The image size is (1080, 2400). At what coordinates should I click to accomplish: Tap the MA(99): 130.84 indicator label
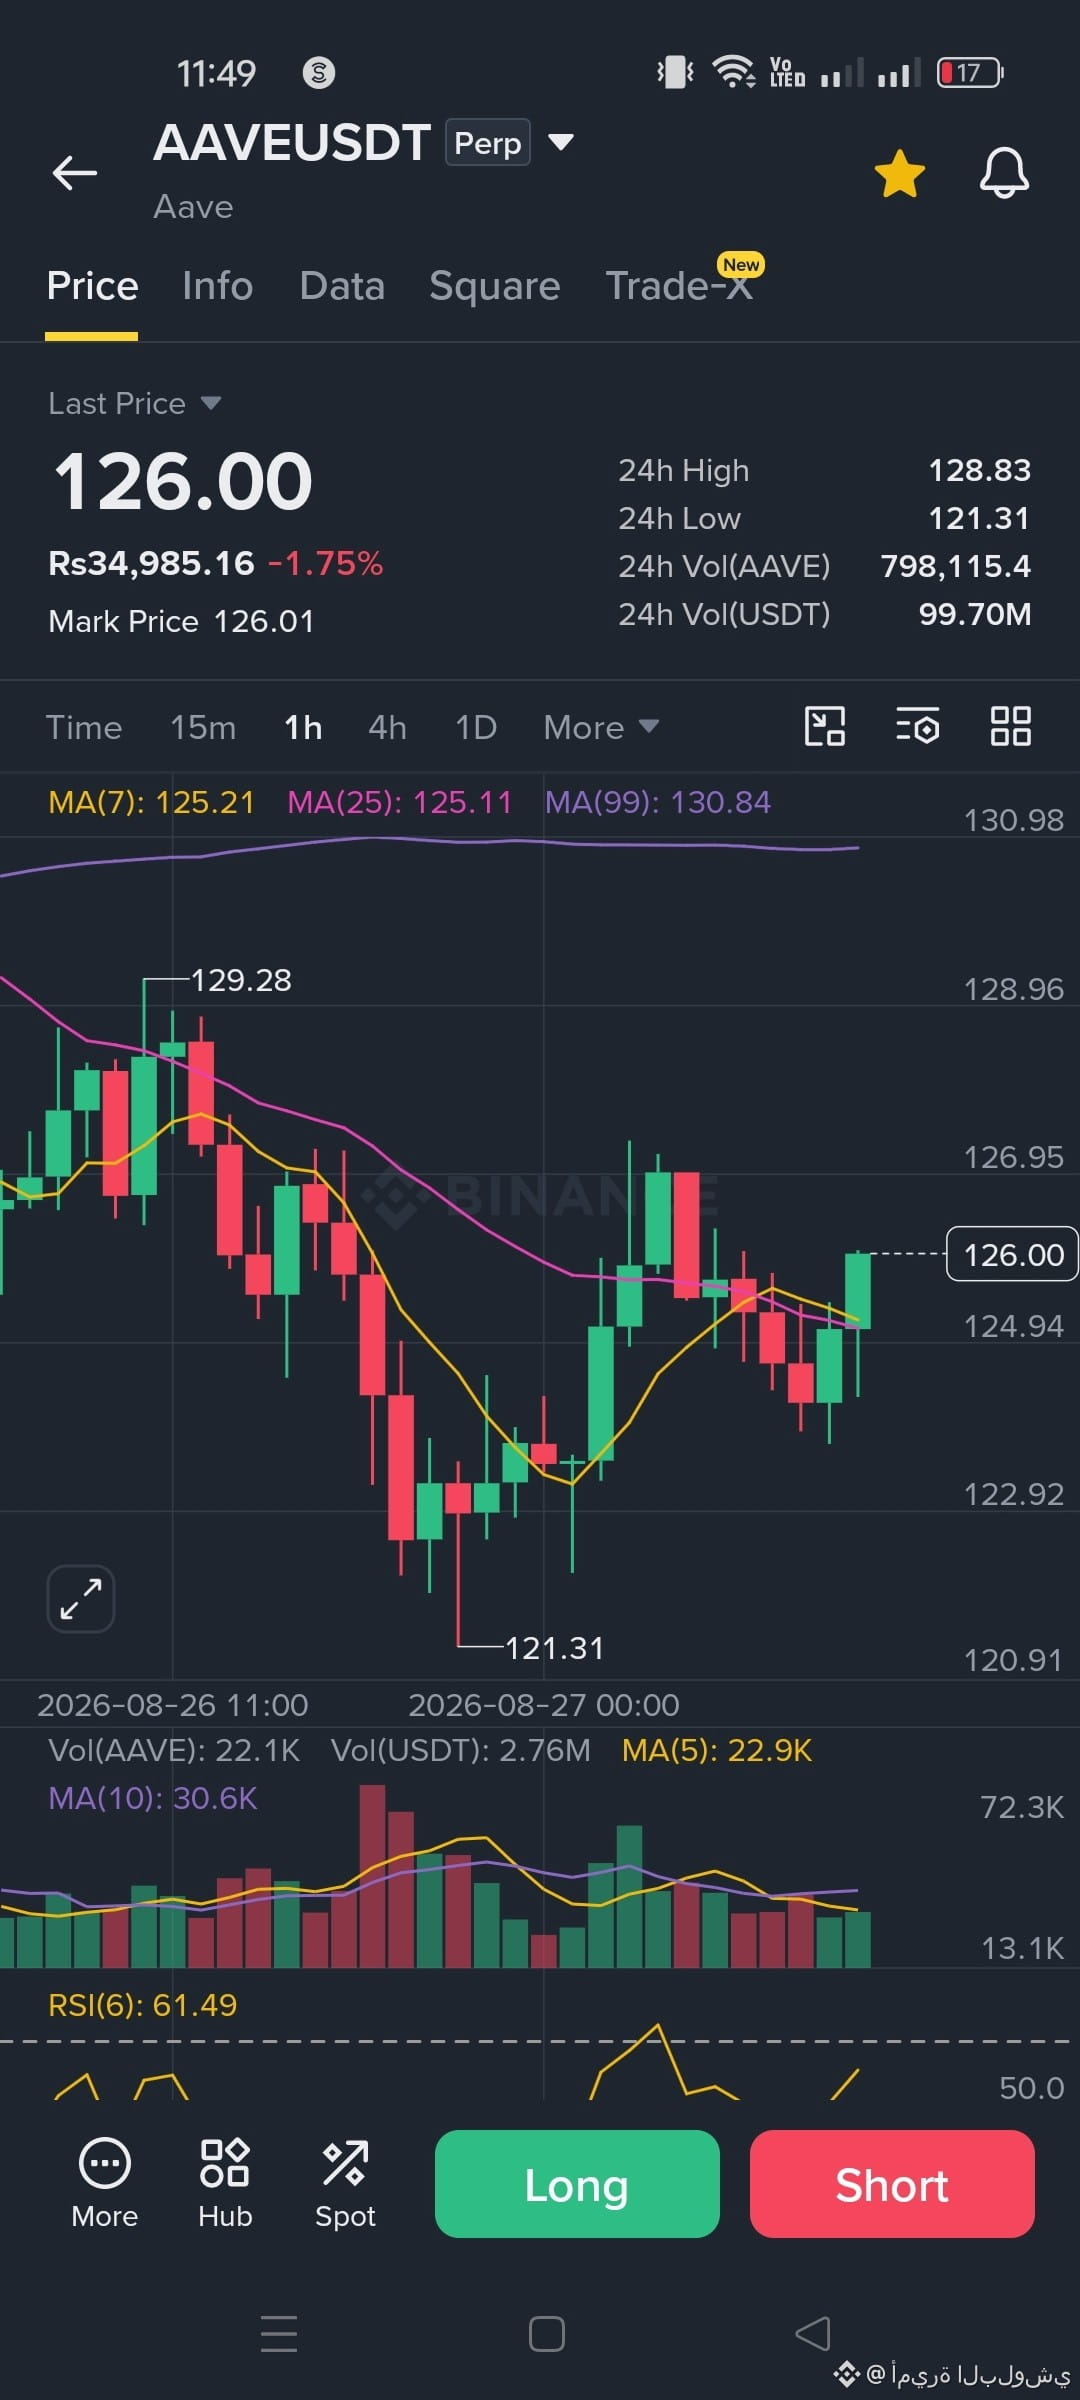click(658, 802)
